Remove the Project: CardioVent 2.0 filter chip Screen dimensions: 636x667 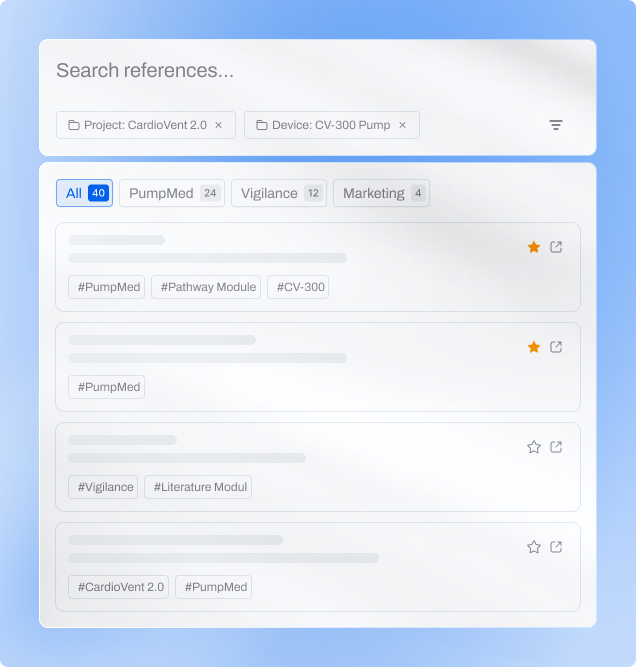[218, 125]
